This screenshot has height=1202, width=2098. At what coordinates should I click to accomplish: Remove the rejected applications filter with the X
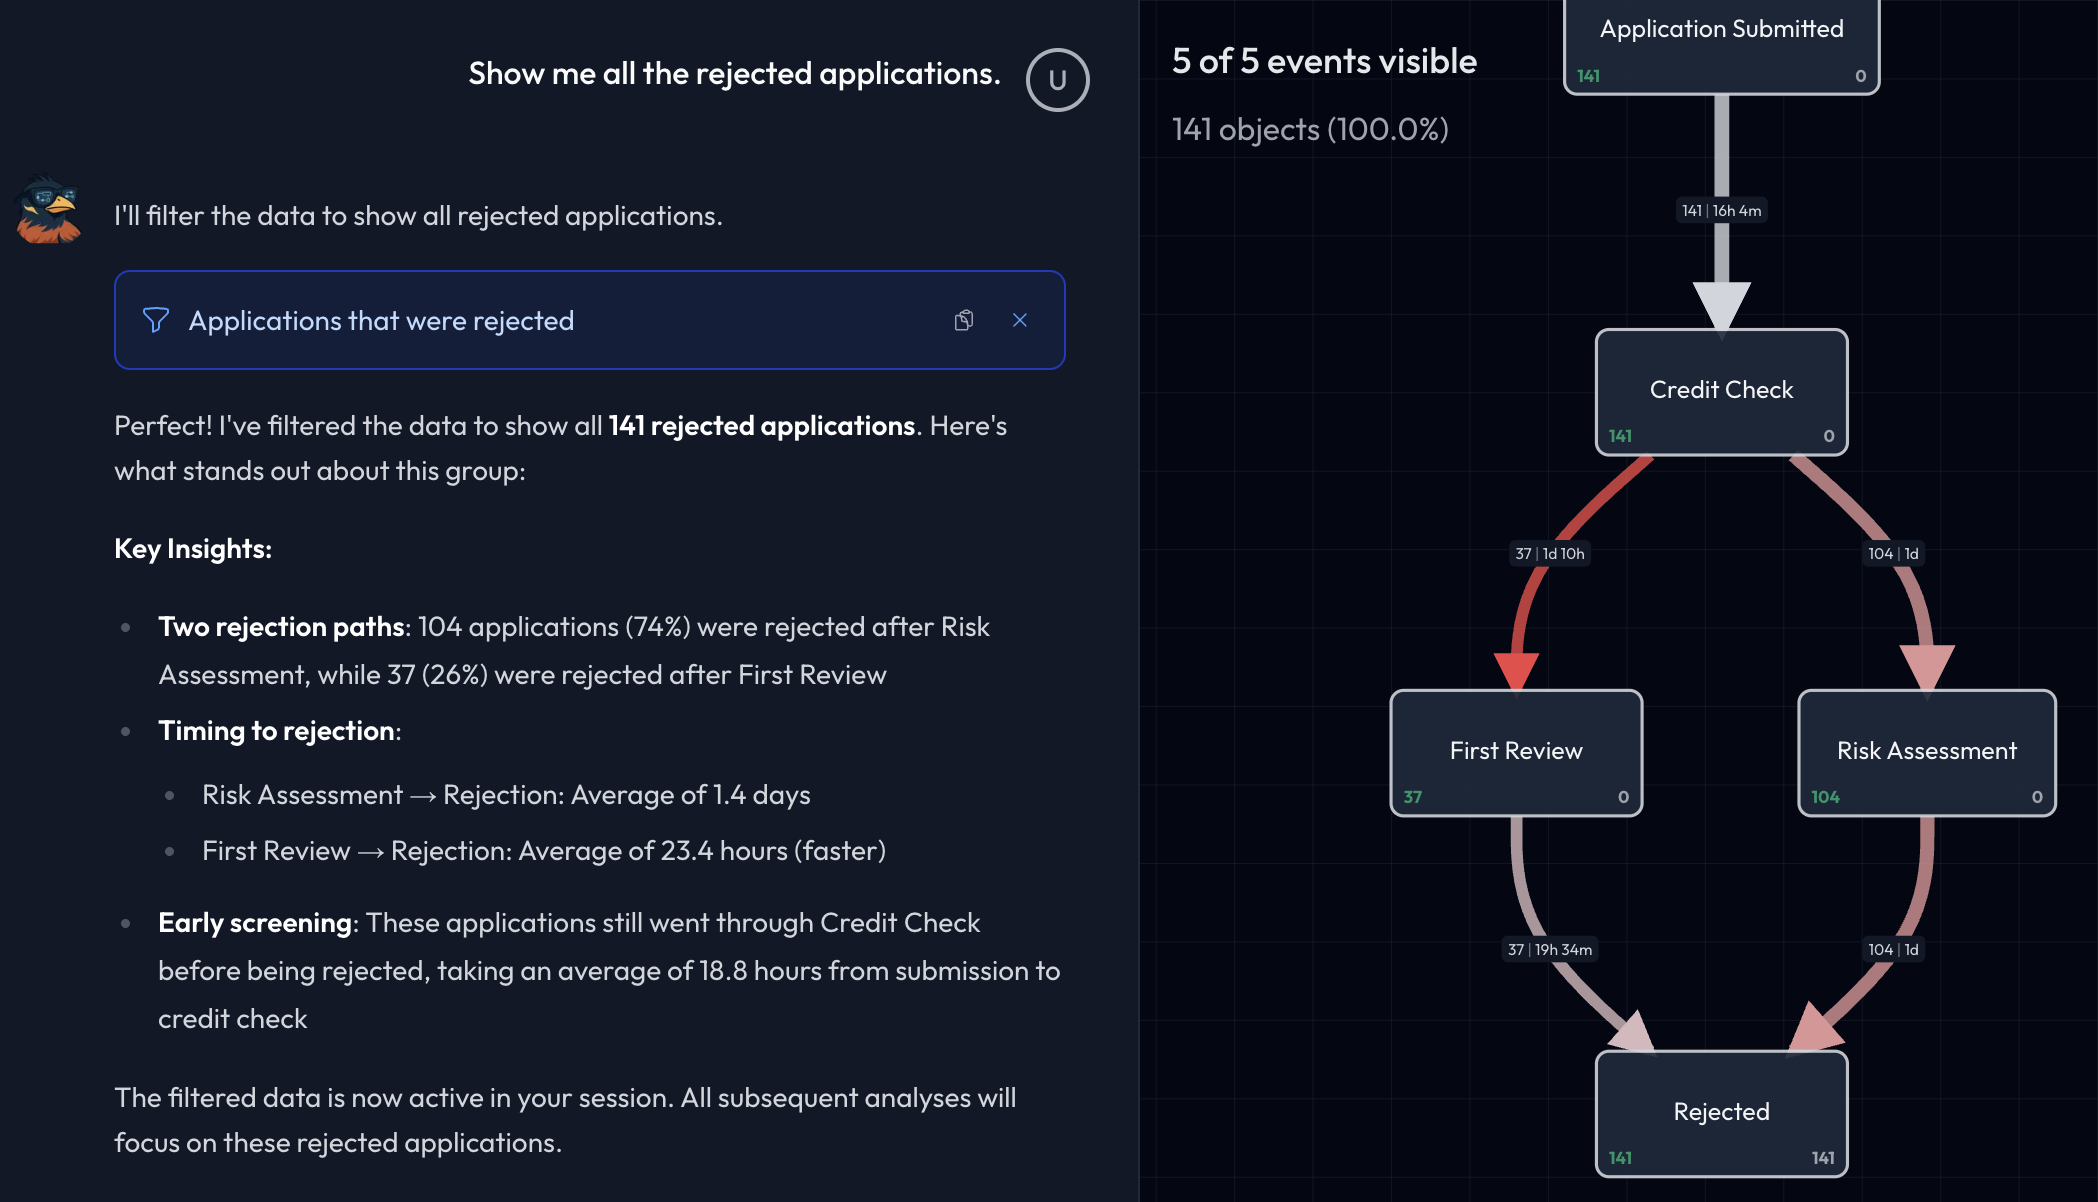pos(1020,320)
